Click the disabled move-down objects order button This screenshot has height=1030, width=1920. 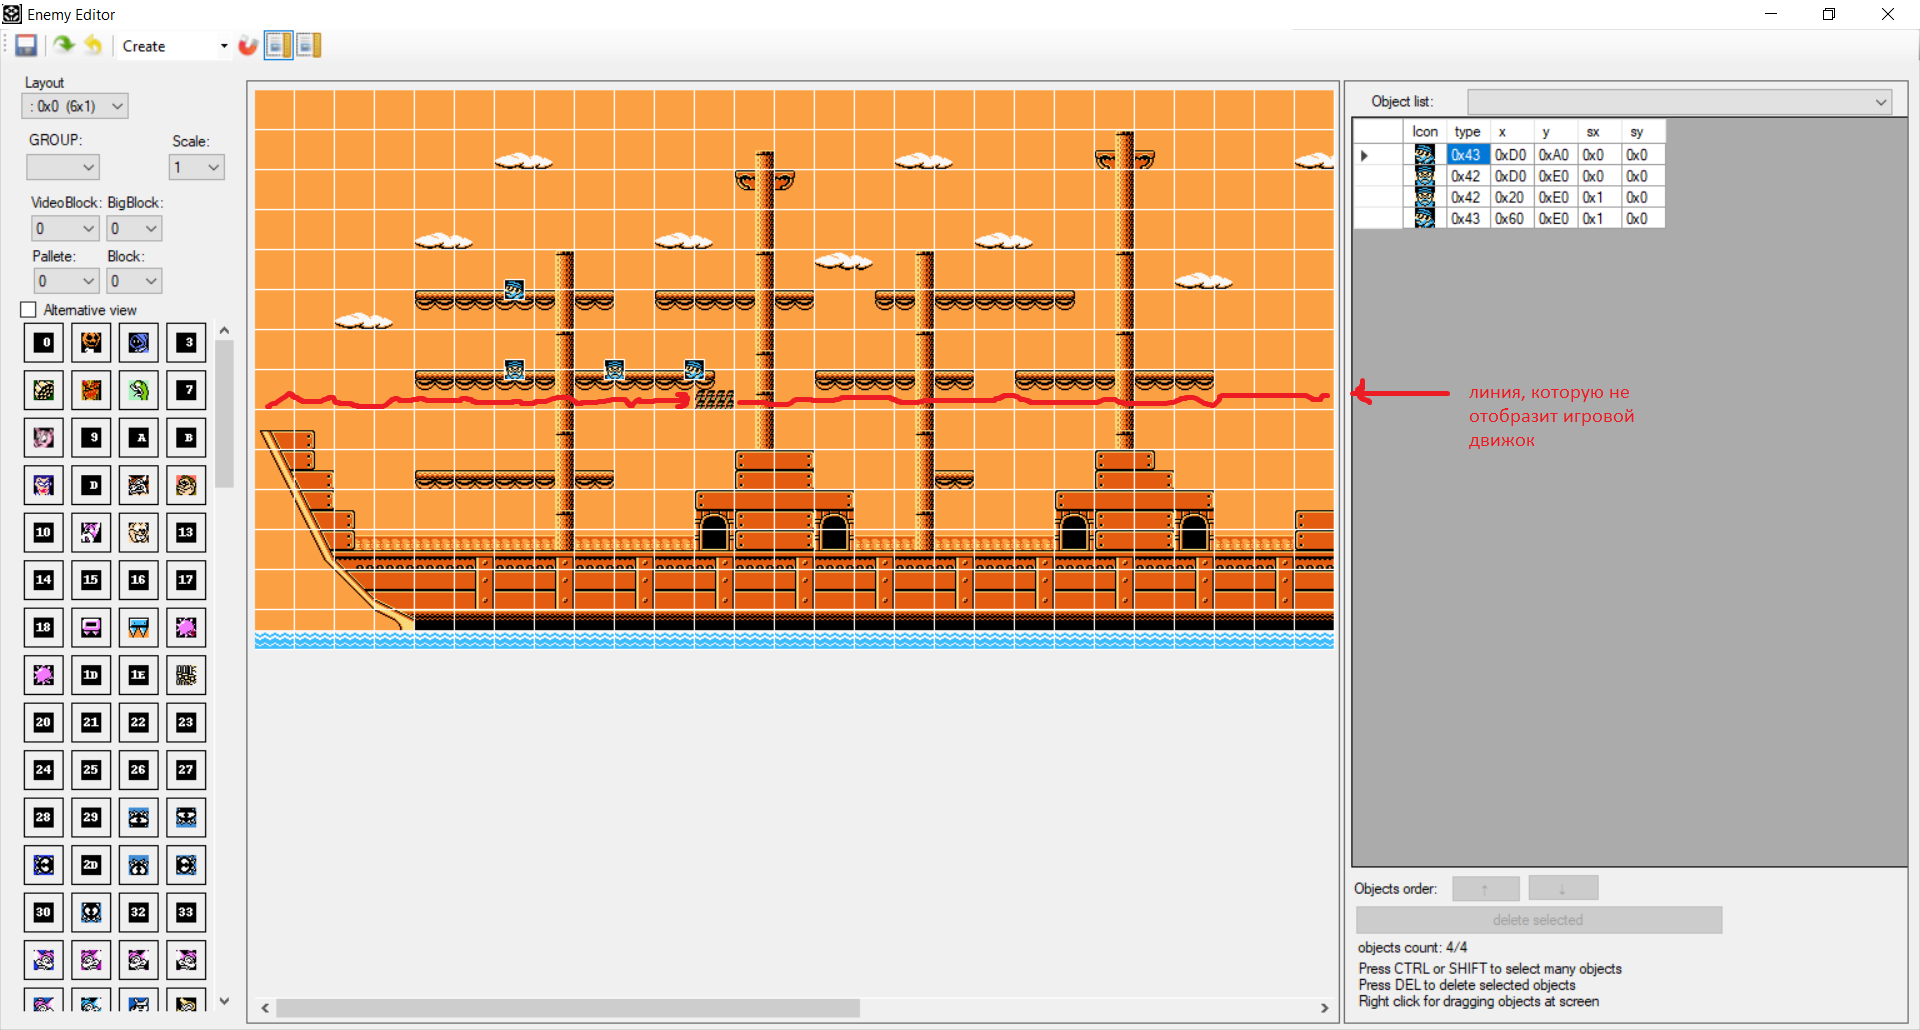tap(1563, 889)
